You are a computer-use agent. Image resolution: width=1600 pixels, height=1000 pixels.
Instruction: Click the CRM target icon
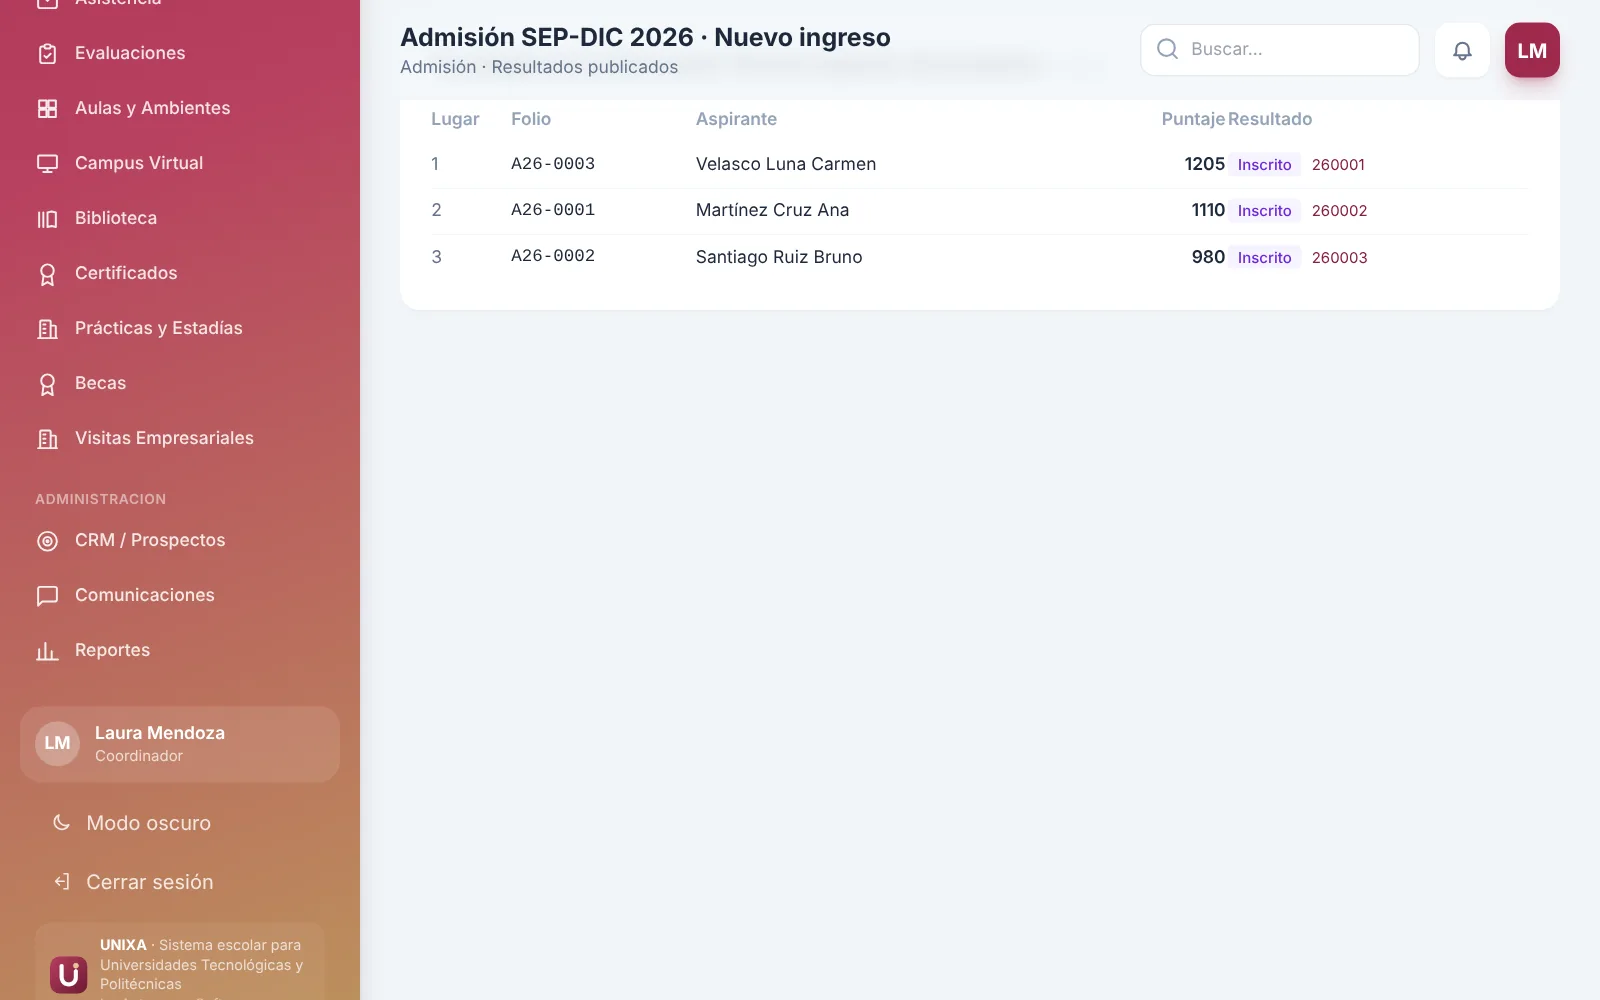47,541
